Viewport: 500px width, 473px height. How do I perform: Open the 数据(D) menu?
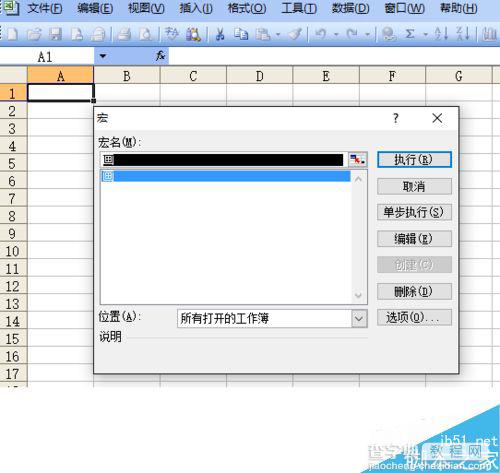tap(350, 8)
